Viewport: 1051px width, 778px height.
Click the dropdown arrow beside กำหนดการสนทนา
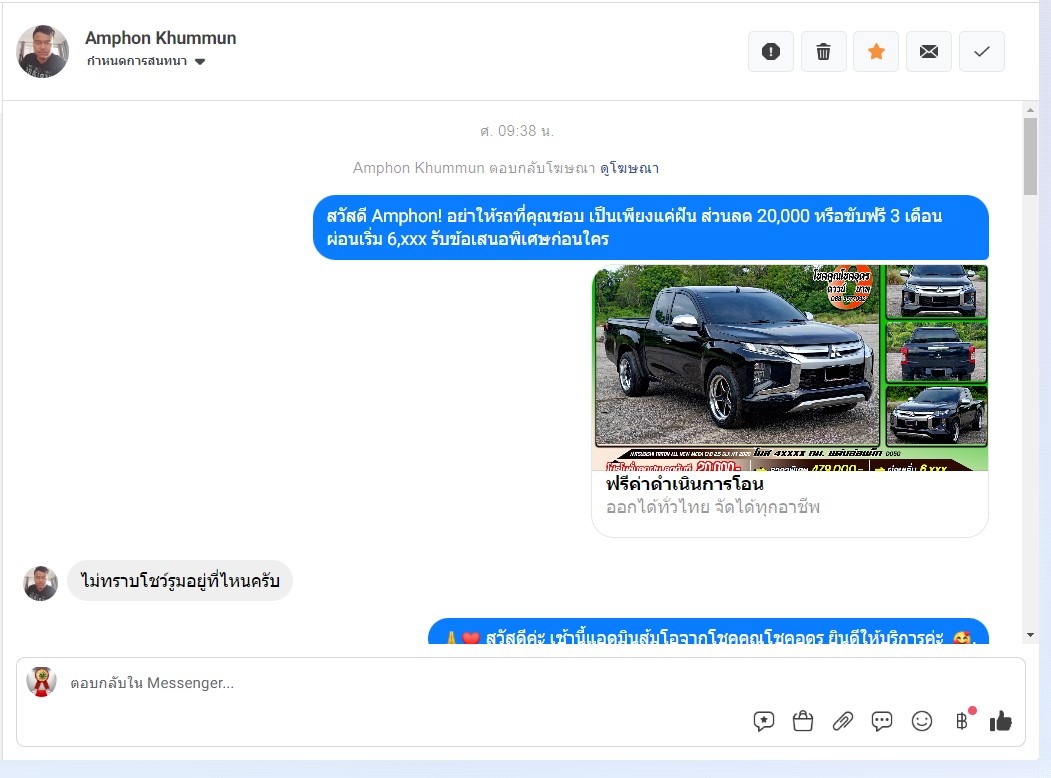pyautogui.click(x=200, y=62)
